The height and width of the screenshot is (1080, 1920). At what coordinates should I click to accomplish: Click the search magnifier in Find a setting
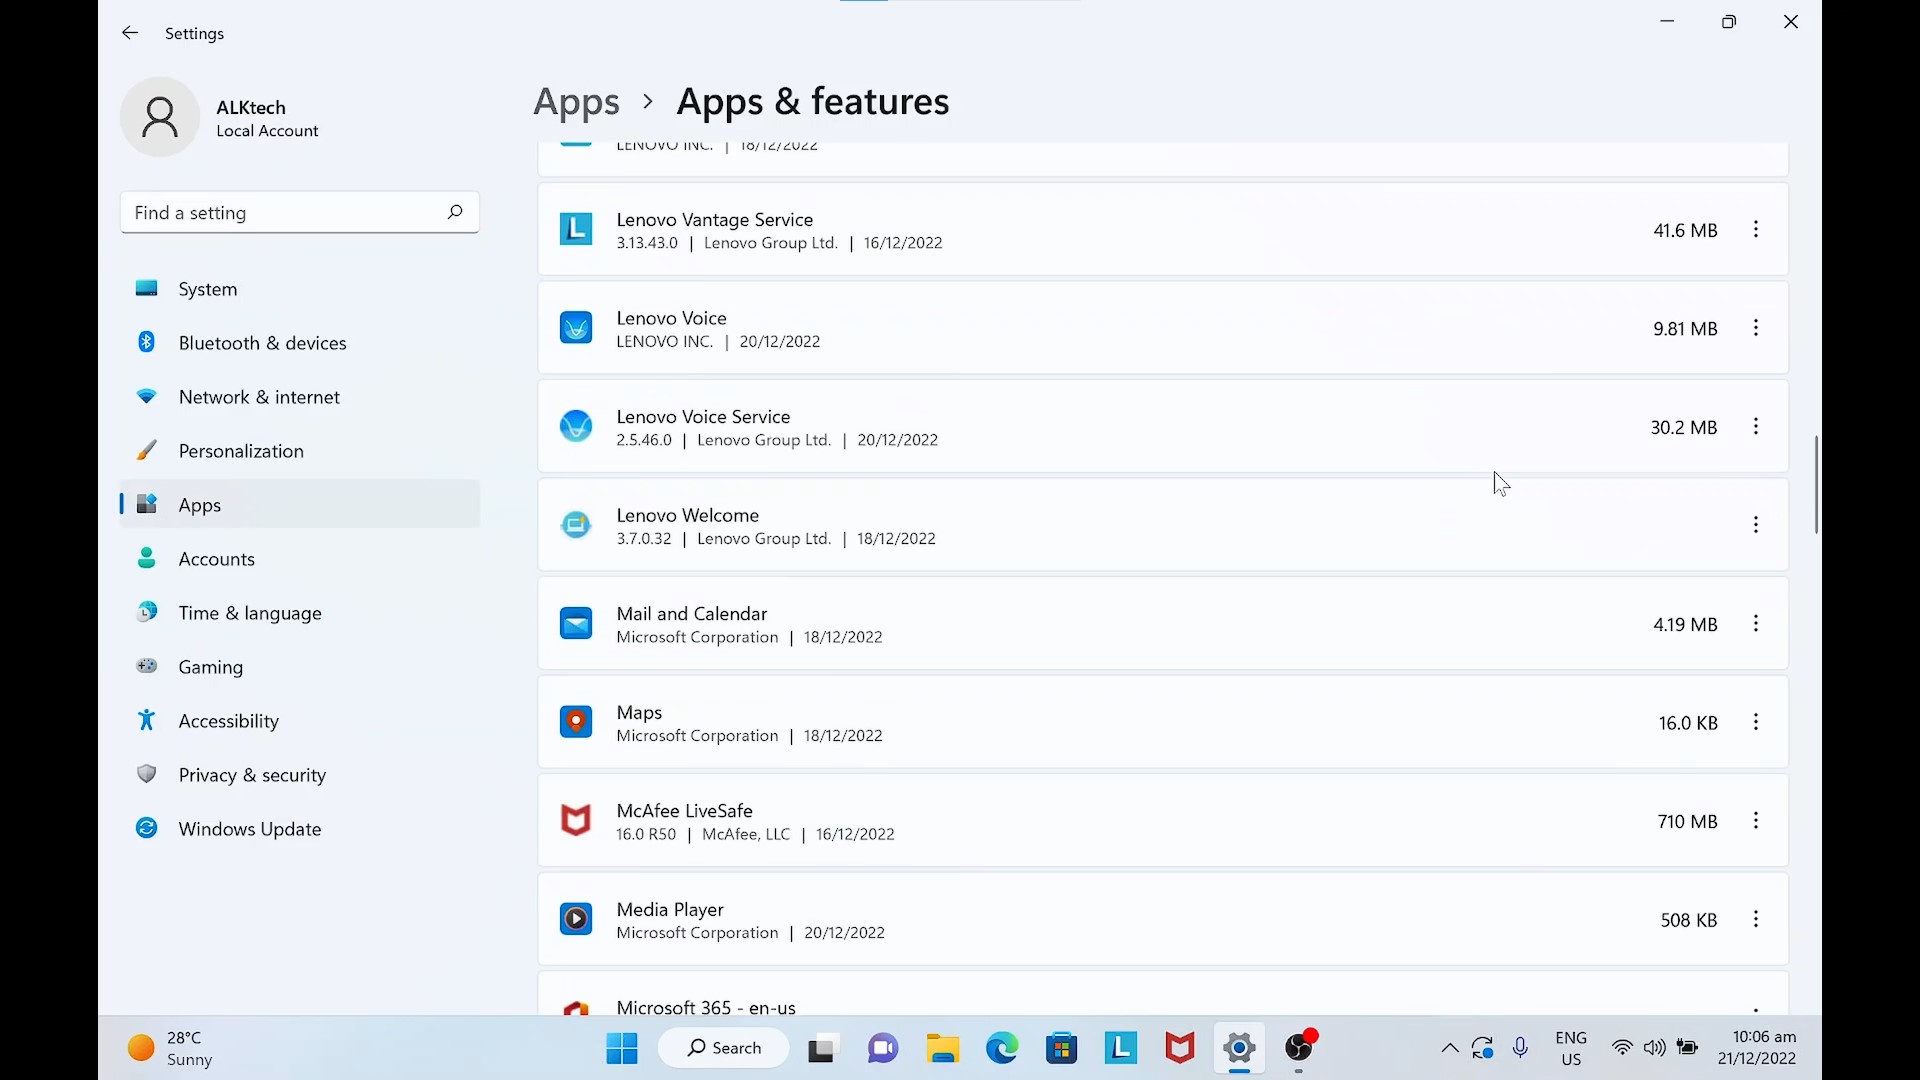(455, 212)
